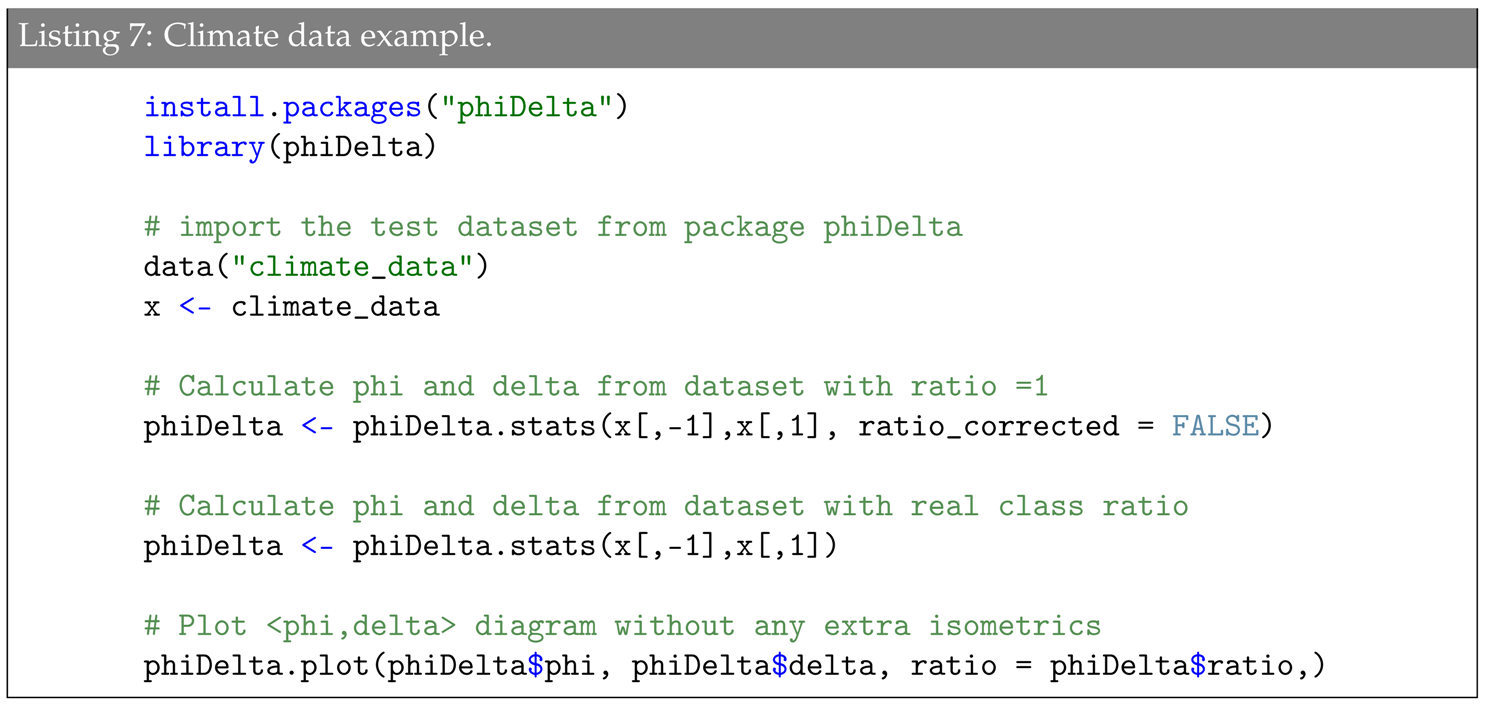Click the comment mentioning ratio =1

(x=596, y=386)
